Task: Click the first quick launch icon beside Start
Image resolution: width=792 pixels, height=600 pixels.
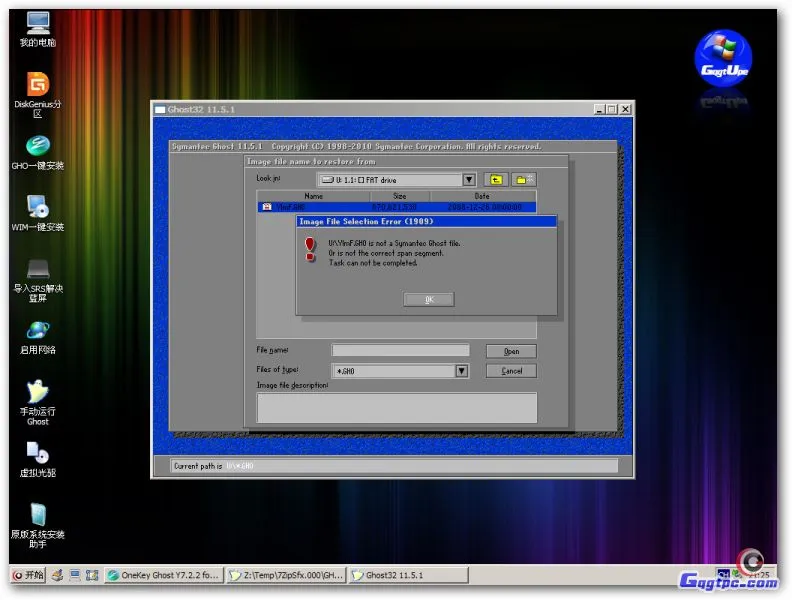Action: pos(58,575)
